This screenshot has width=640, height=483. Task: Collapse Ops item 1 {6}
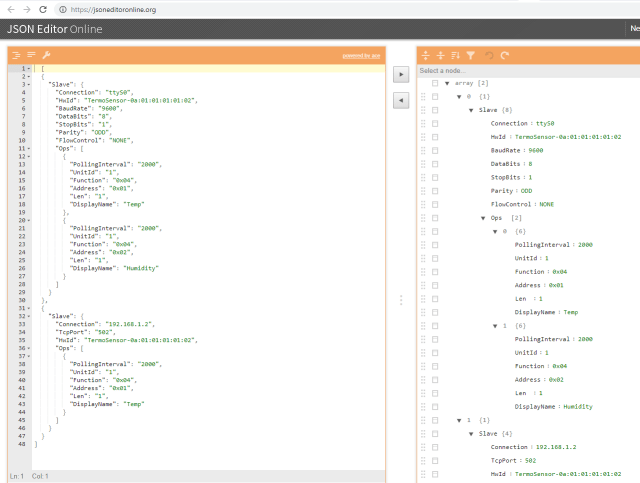click(x=495, y=326)
